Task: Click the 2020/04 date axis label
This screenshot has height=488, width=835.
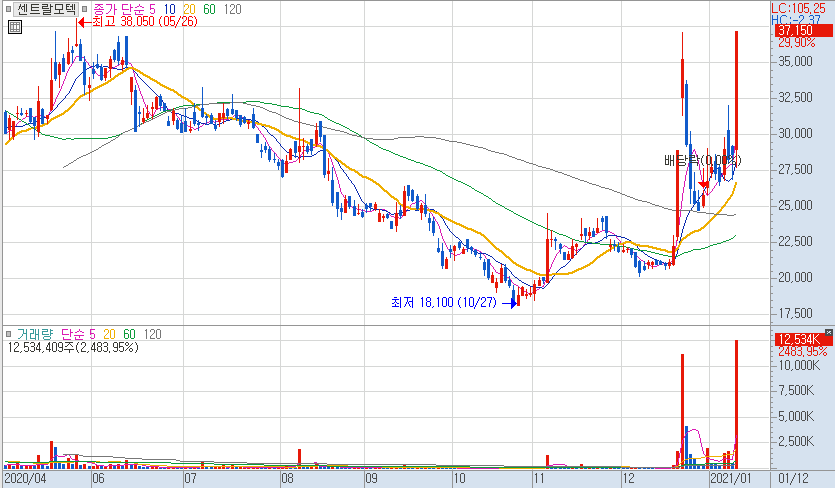Action: pyautogui.click(x=26, y=478)
